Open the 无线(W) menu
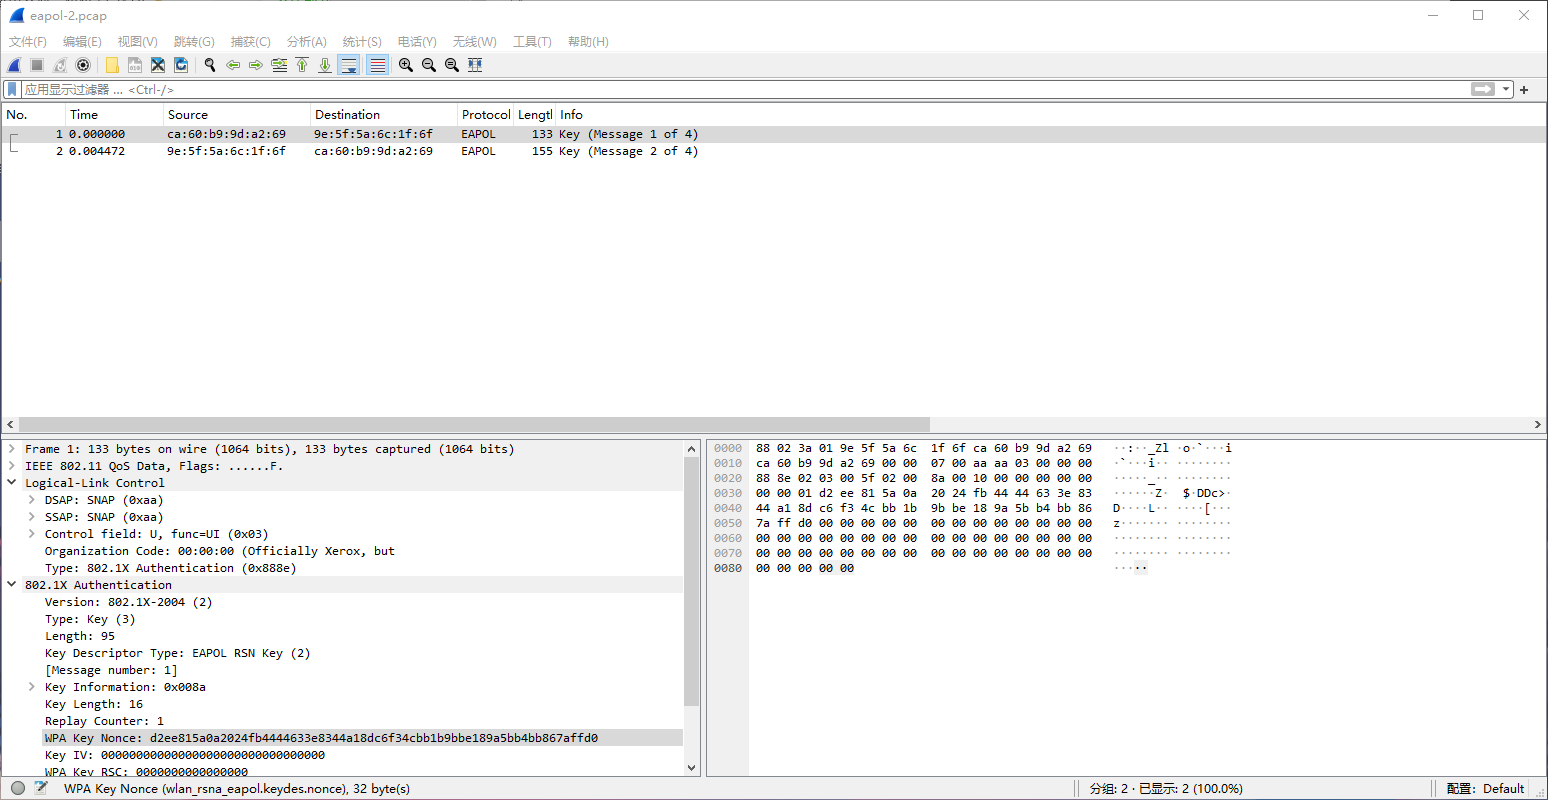 tap(474, 41)
